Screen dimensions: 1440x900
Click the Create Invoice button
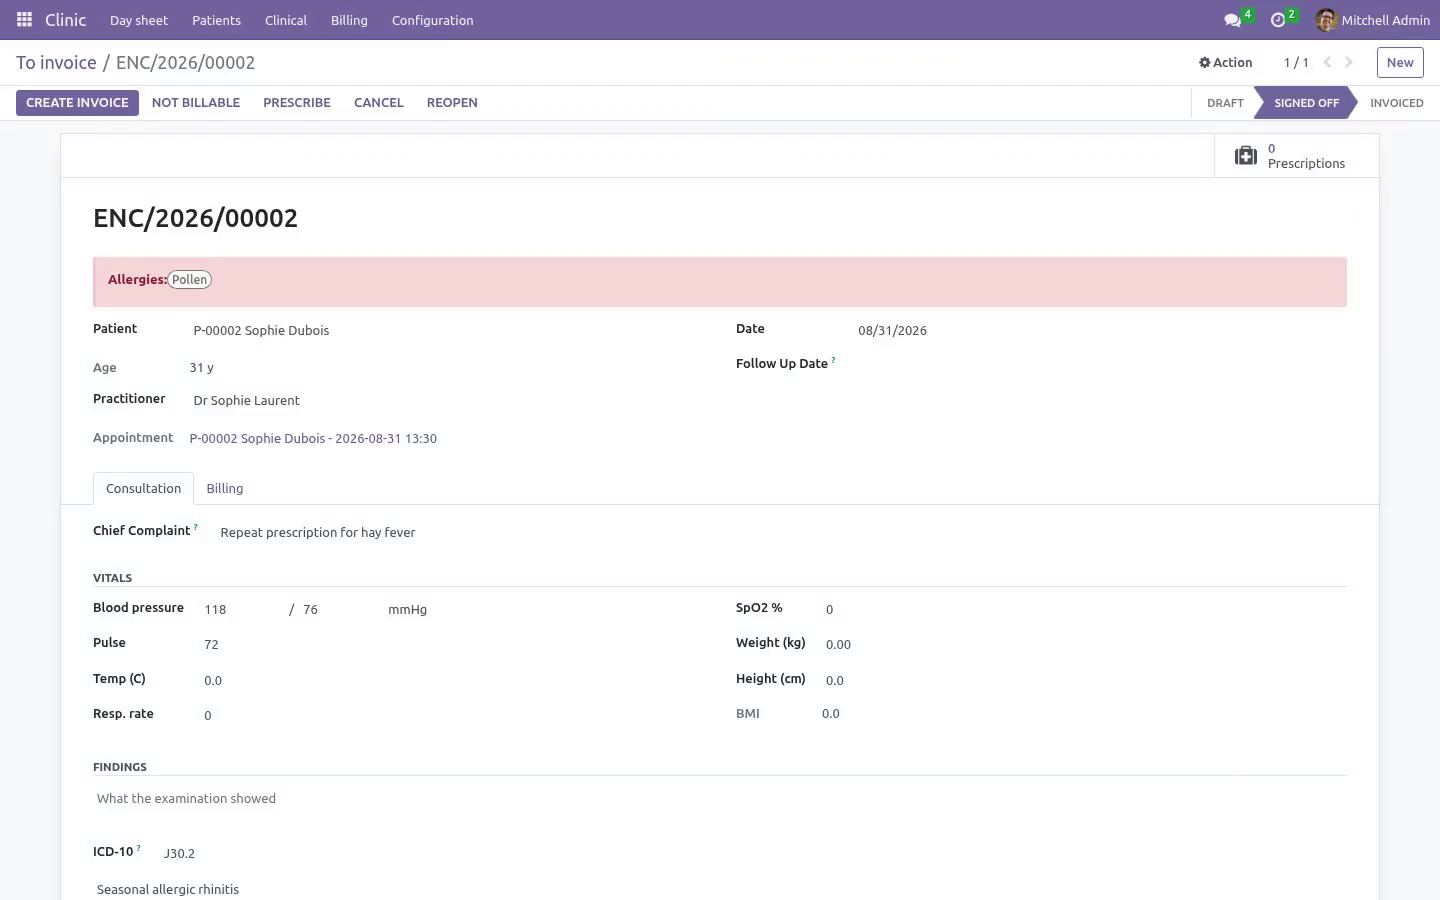pyautogui.click(x=77, y=102)
